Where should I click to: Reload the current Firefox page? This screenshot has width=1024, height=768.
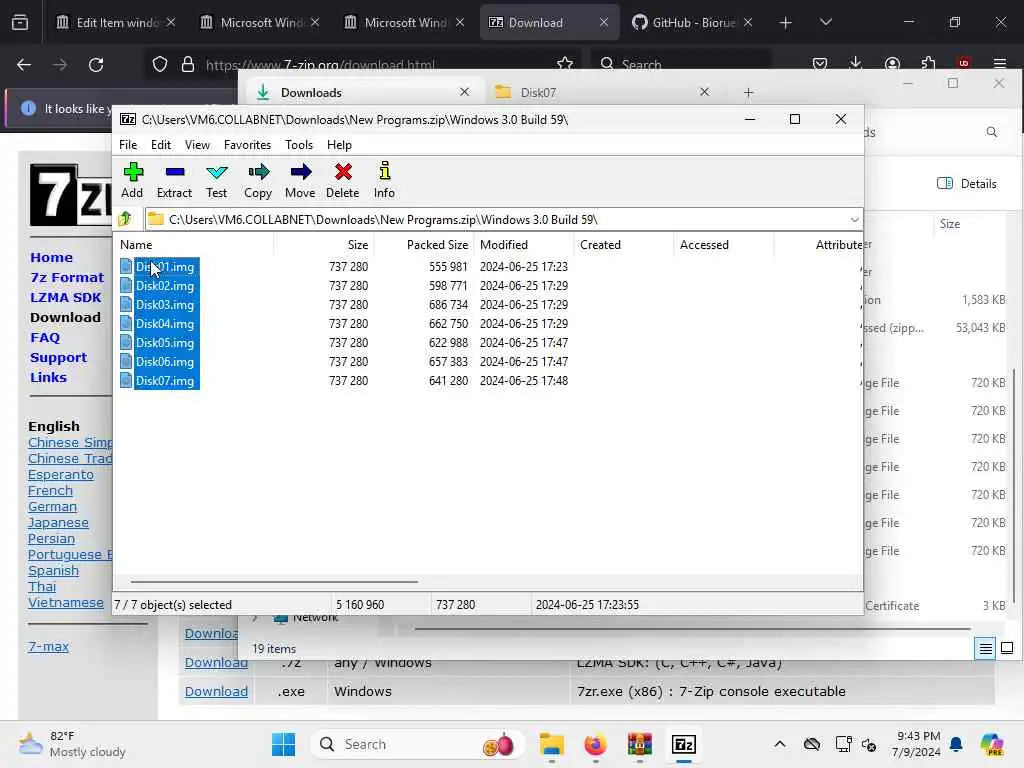click(x=96, y=64)
